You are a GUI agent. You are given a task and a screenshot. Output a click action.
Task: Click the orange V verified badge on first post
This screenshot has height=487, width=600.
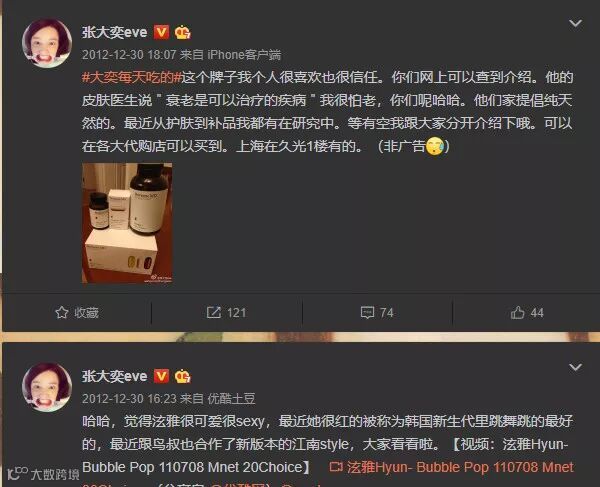[x=161, y=32]
